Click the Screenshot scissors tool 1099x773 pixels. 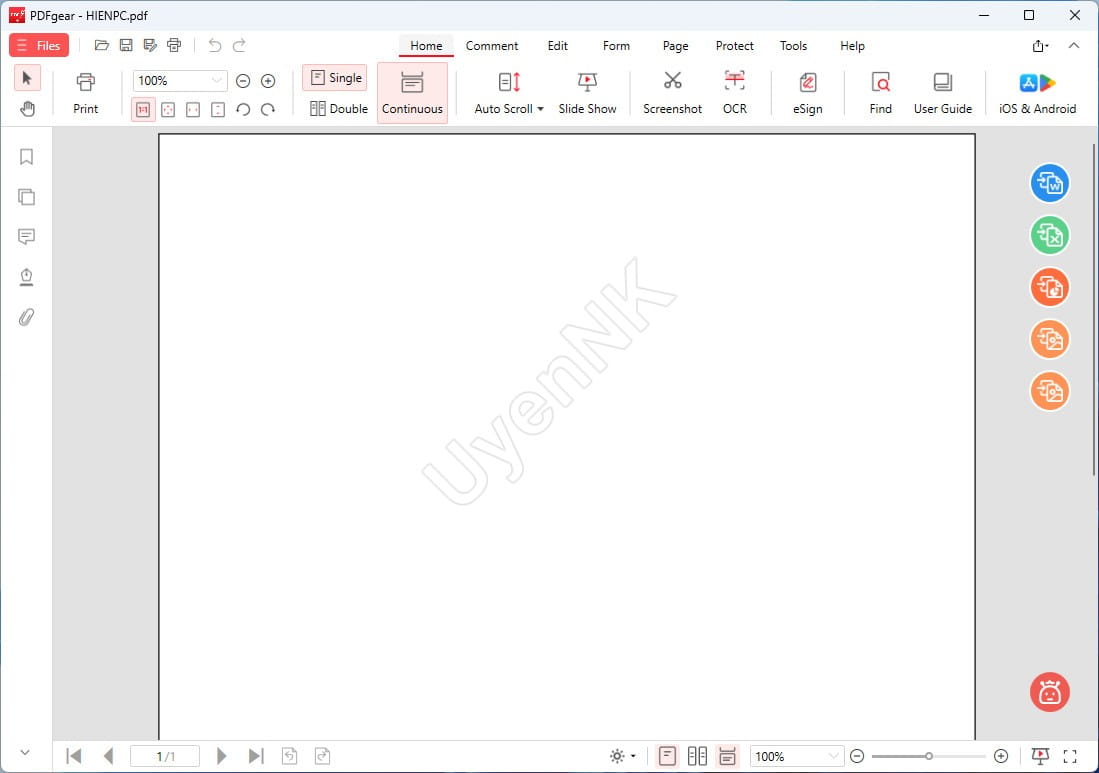tap(672, 93)
